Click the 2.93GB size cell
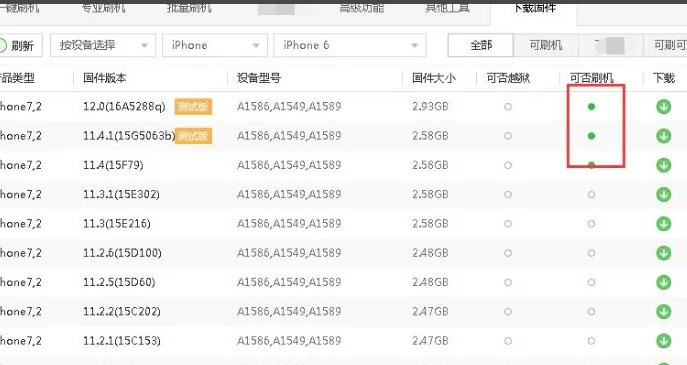Screen dimensions: 687x365 point(430,106)
